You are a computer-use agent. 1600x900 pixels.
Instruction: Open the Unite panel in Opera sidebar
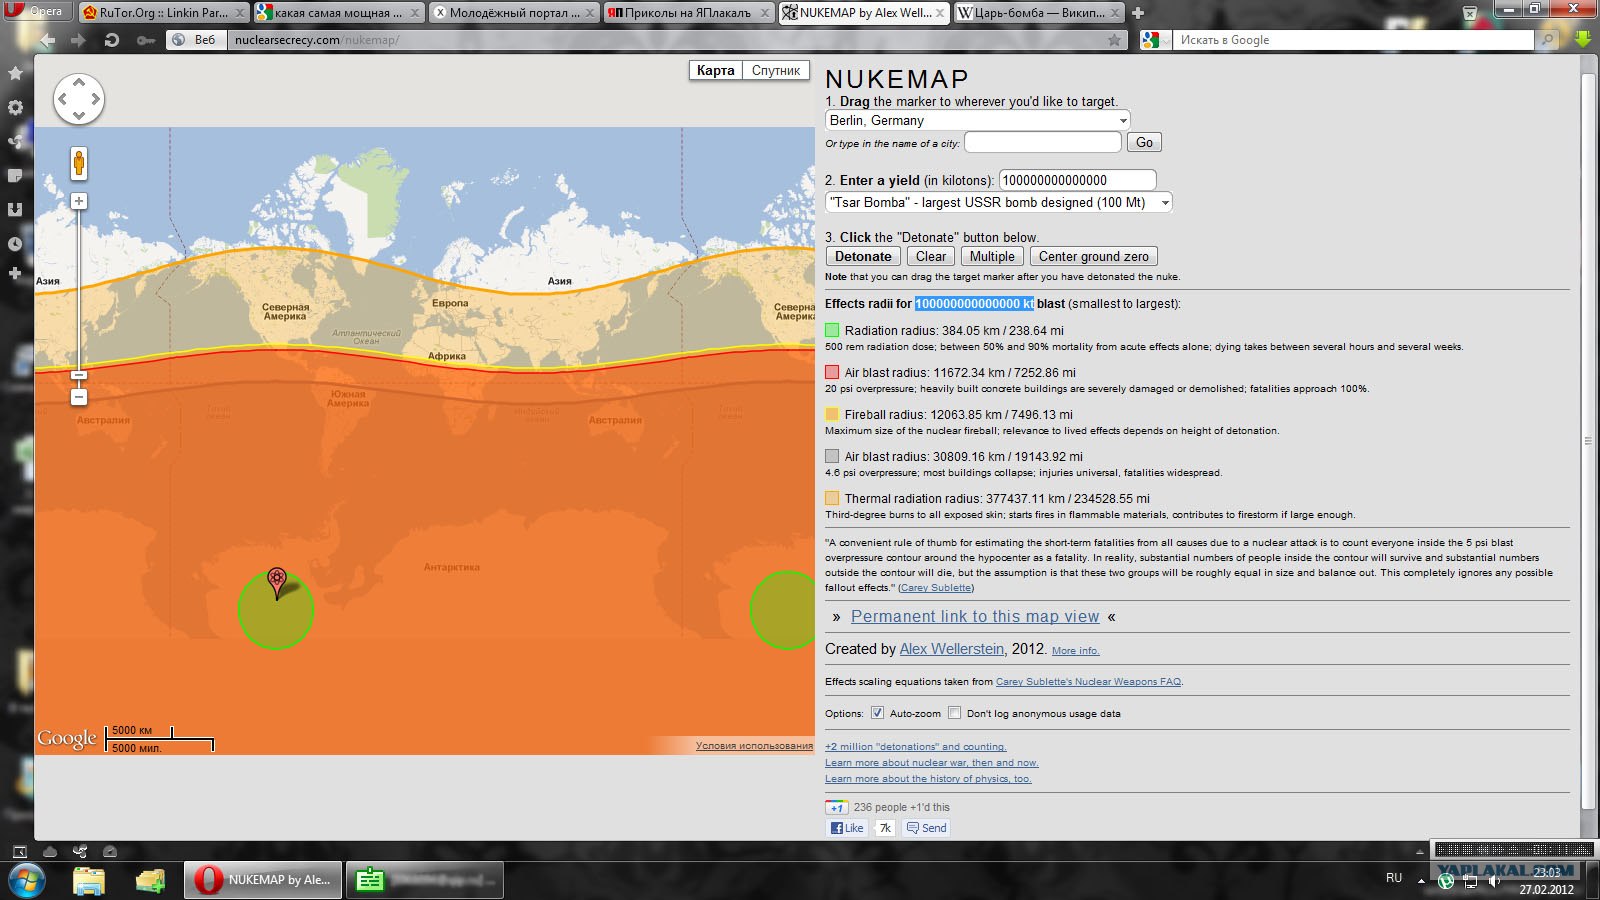[x=15, y=141]
